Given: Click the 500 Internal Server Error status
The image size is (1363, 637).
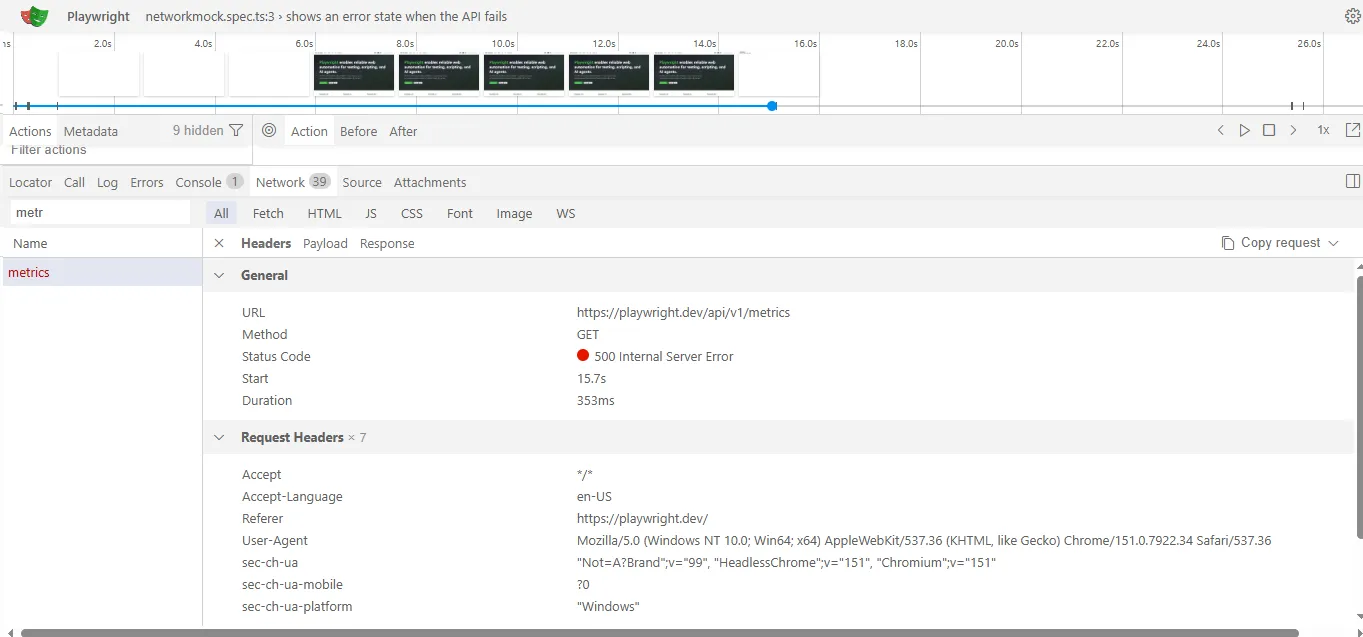Looking at the screenshot, I should (x=664, y=356).
